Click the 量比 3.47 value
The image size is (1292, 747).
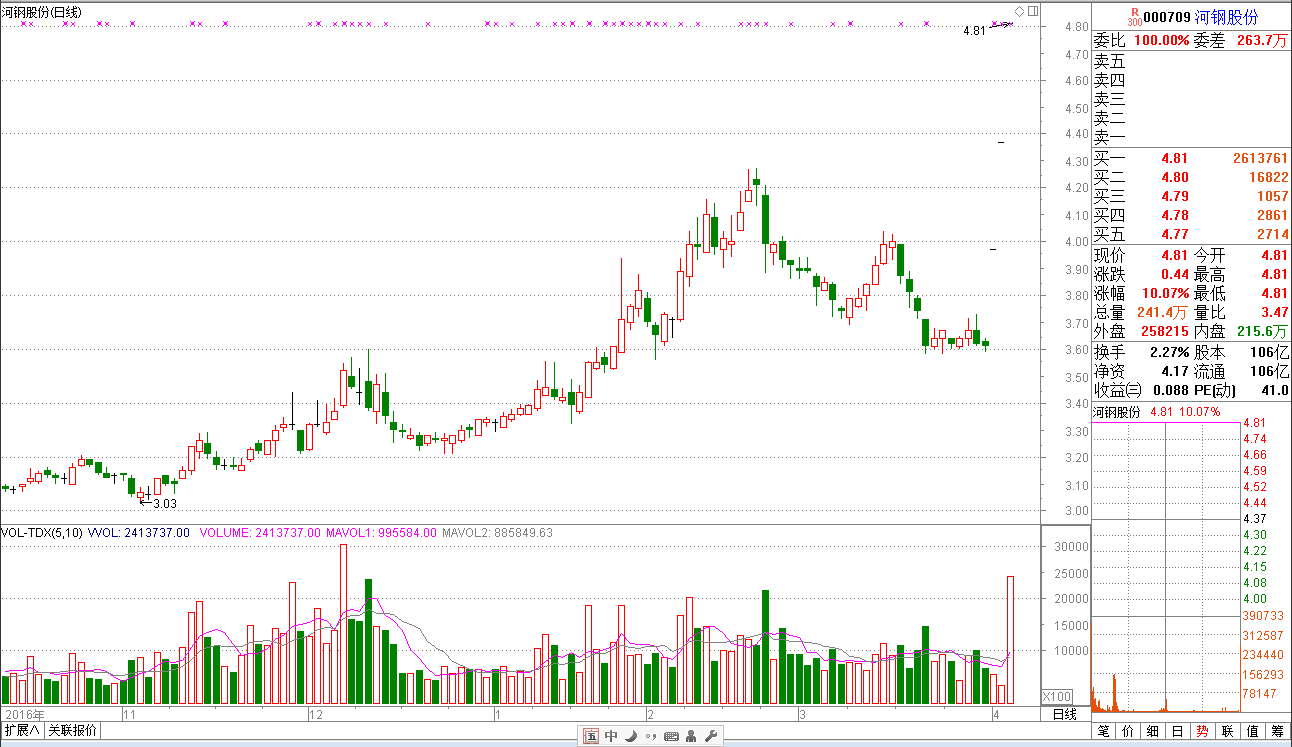click(x=1274, y=313)
